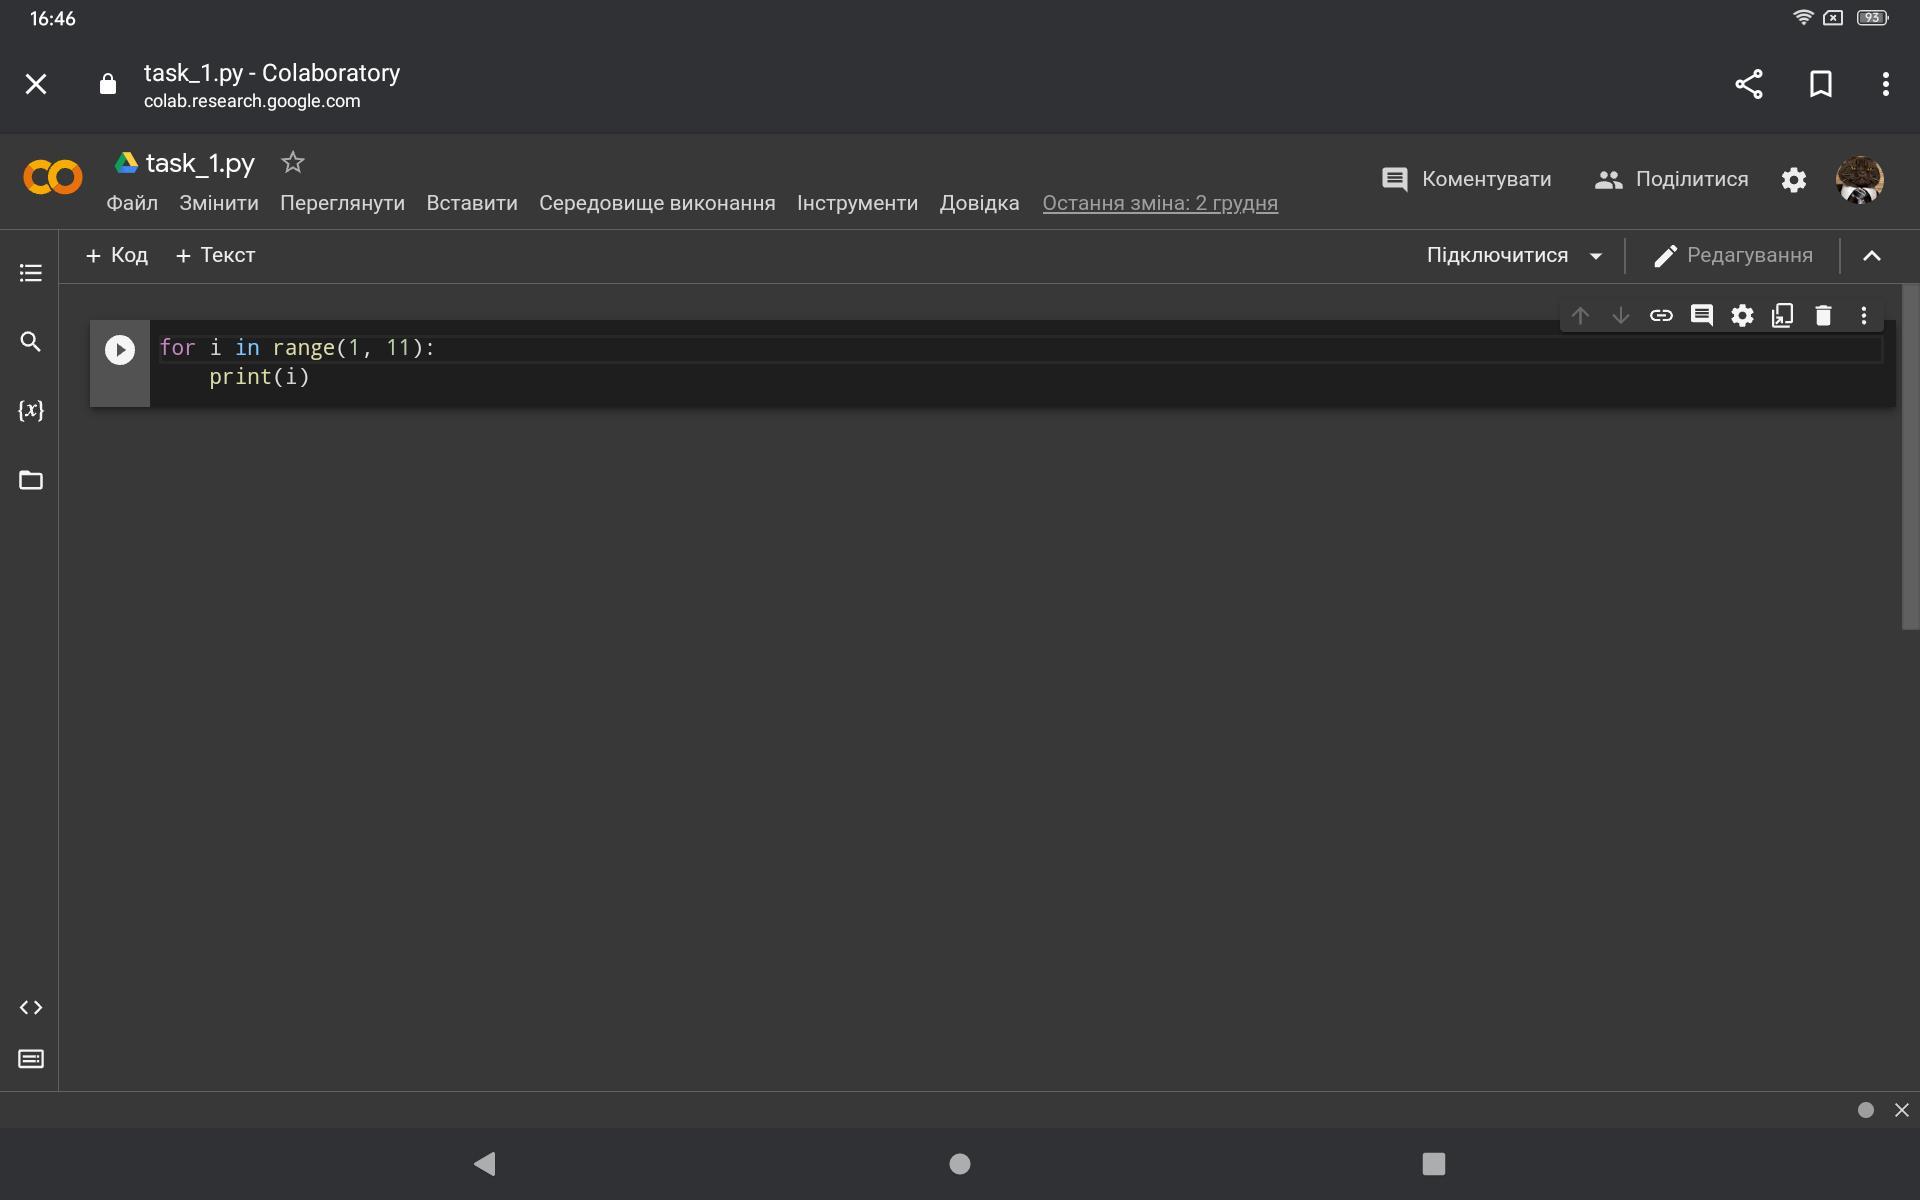Viewport: 1920px width, 1200px height.
Task: Run the code cell
Action: tap(120, 350)
